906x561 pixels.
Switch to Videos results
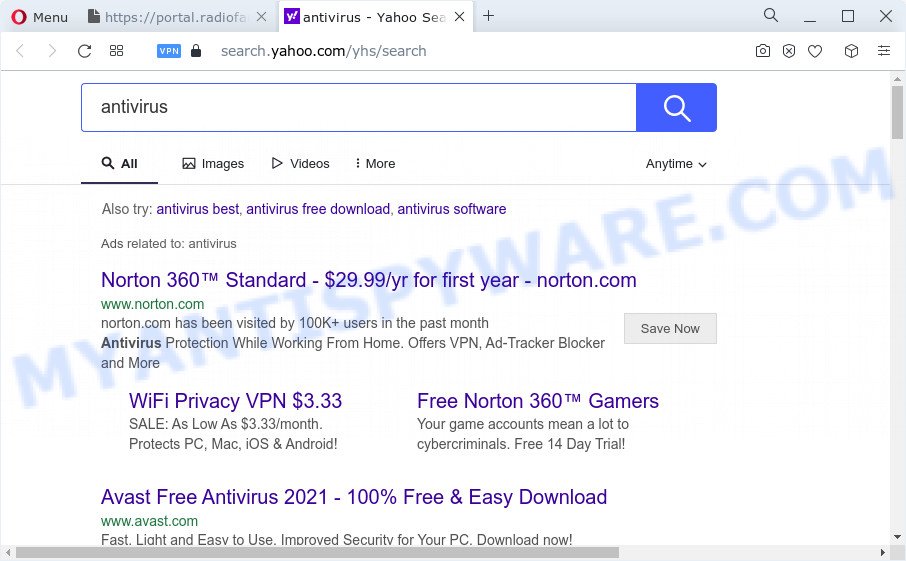pos(300,164)
